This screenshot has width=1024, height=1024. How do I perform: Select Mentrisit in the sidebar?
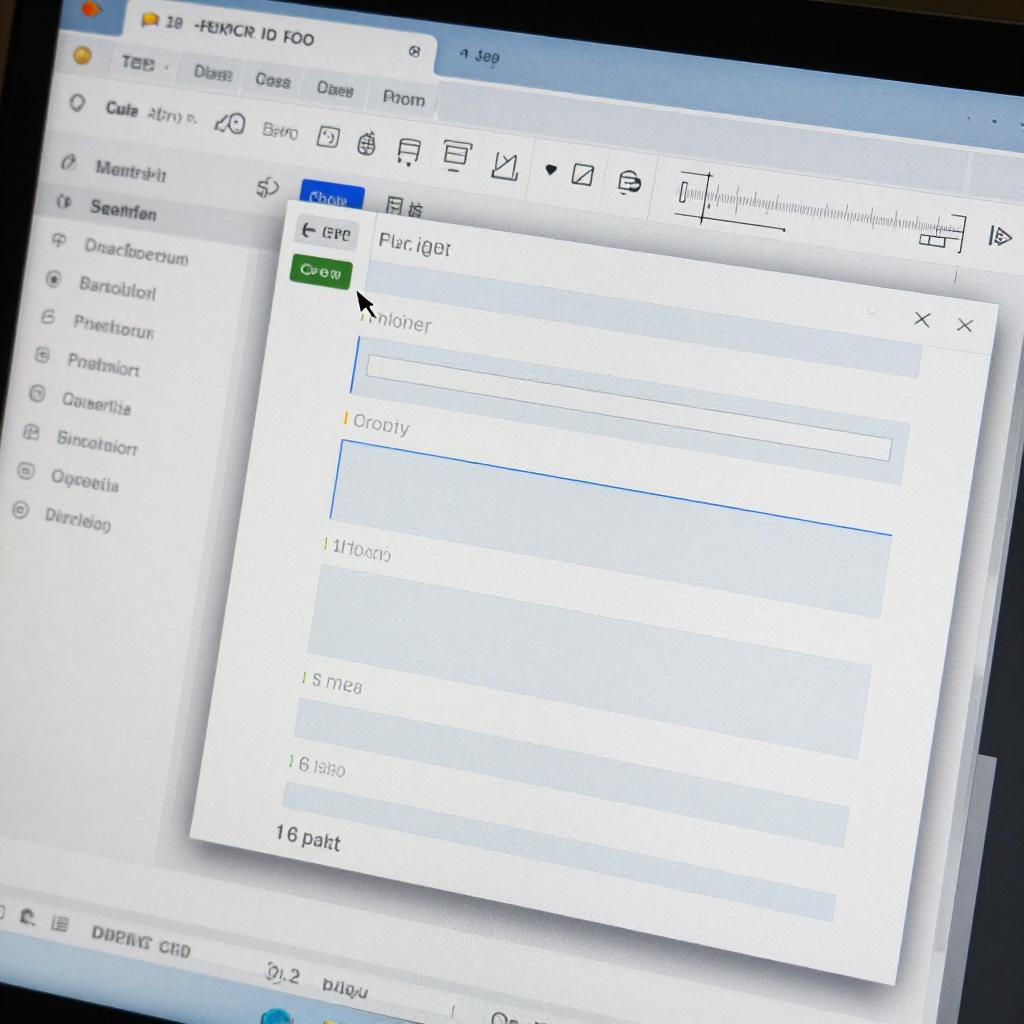point(131,170)
